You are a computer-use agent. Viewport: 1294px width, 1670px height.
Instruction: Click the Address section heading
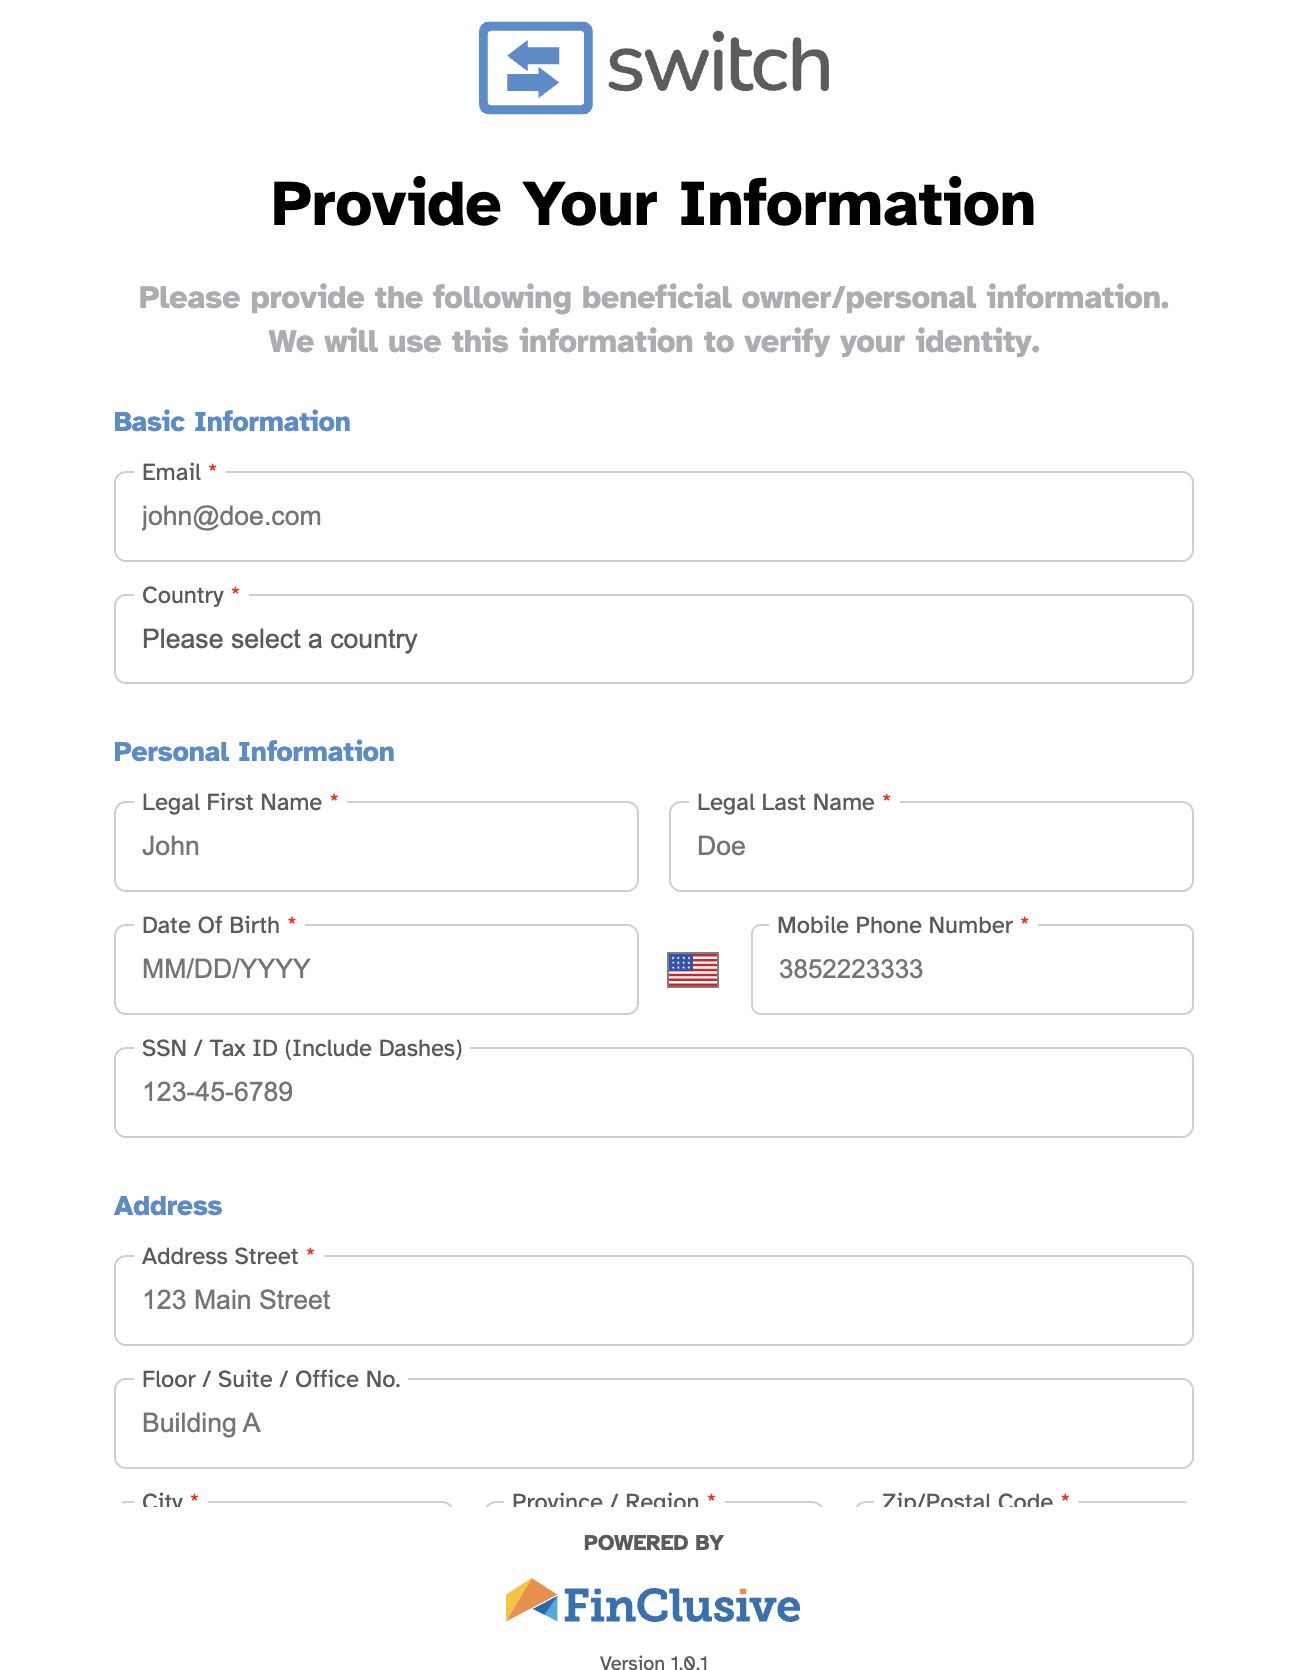point(168,1205)
